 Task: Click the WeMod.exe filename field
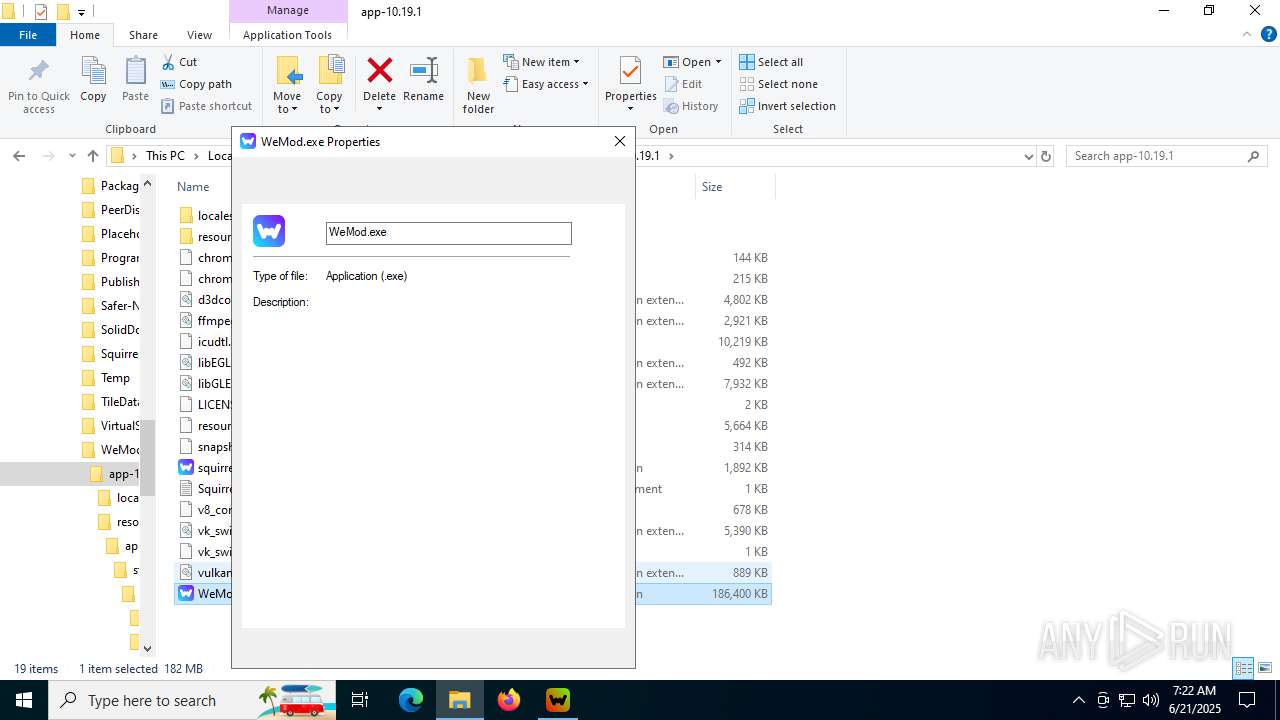448,232
